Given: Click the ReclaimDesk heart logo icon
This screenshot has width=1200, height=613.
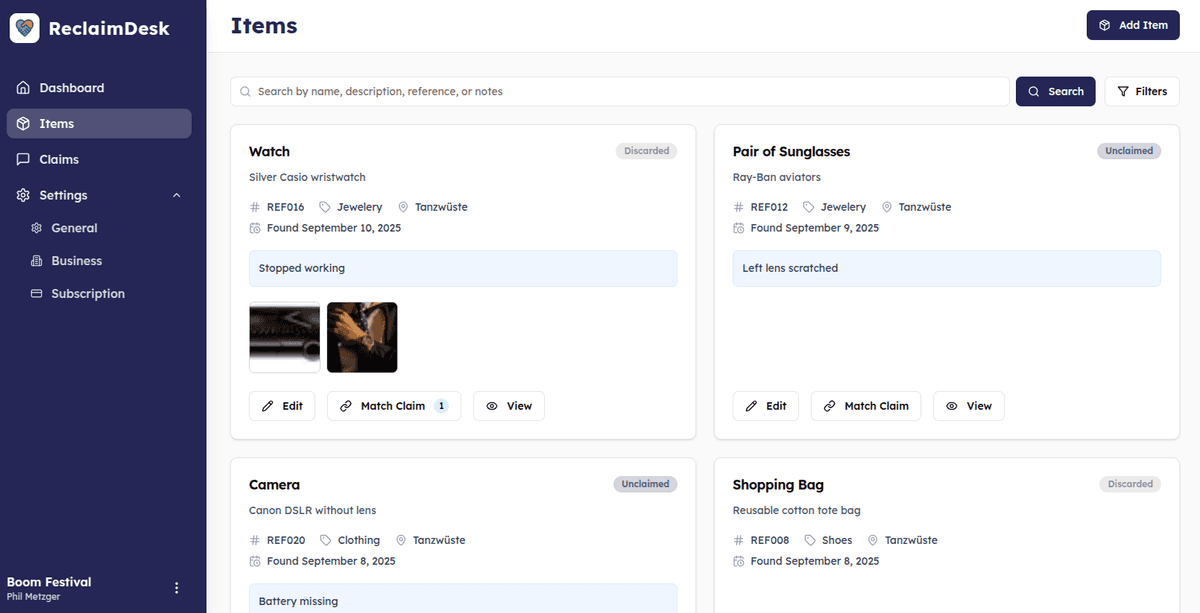Looking at the screenshot, I should tap(25, 28).
